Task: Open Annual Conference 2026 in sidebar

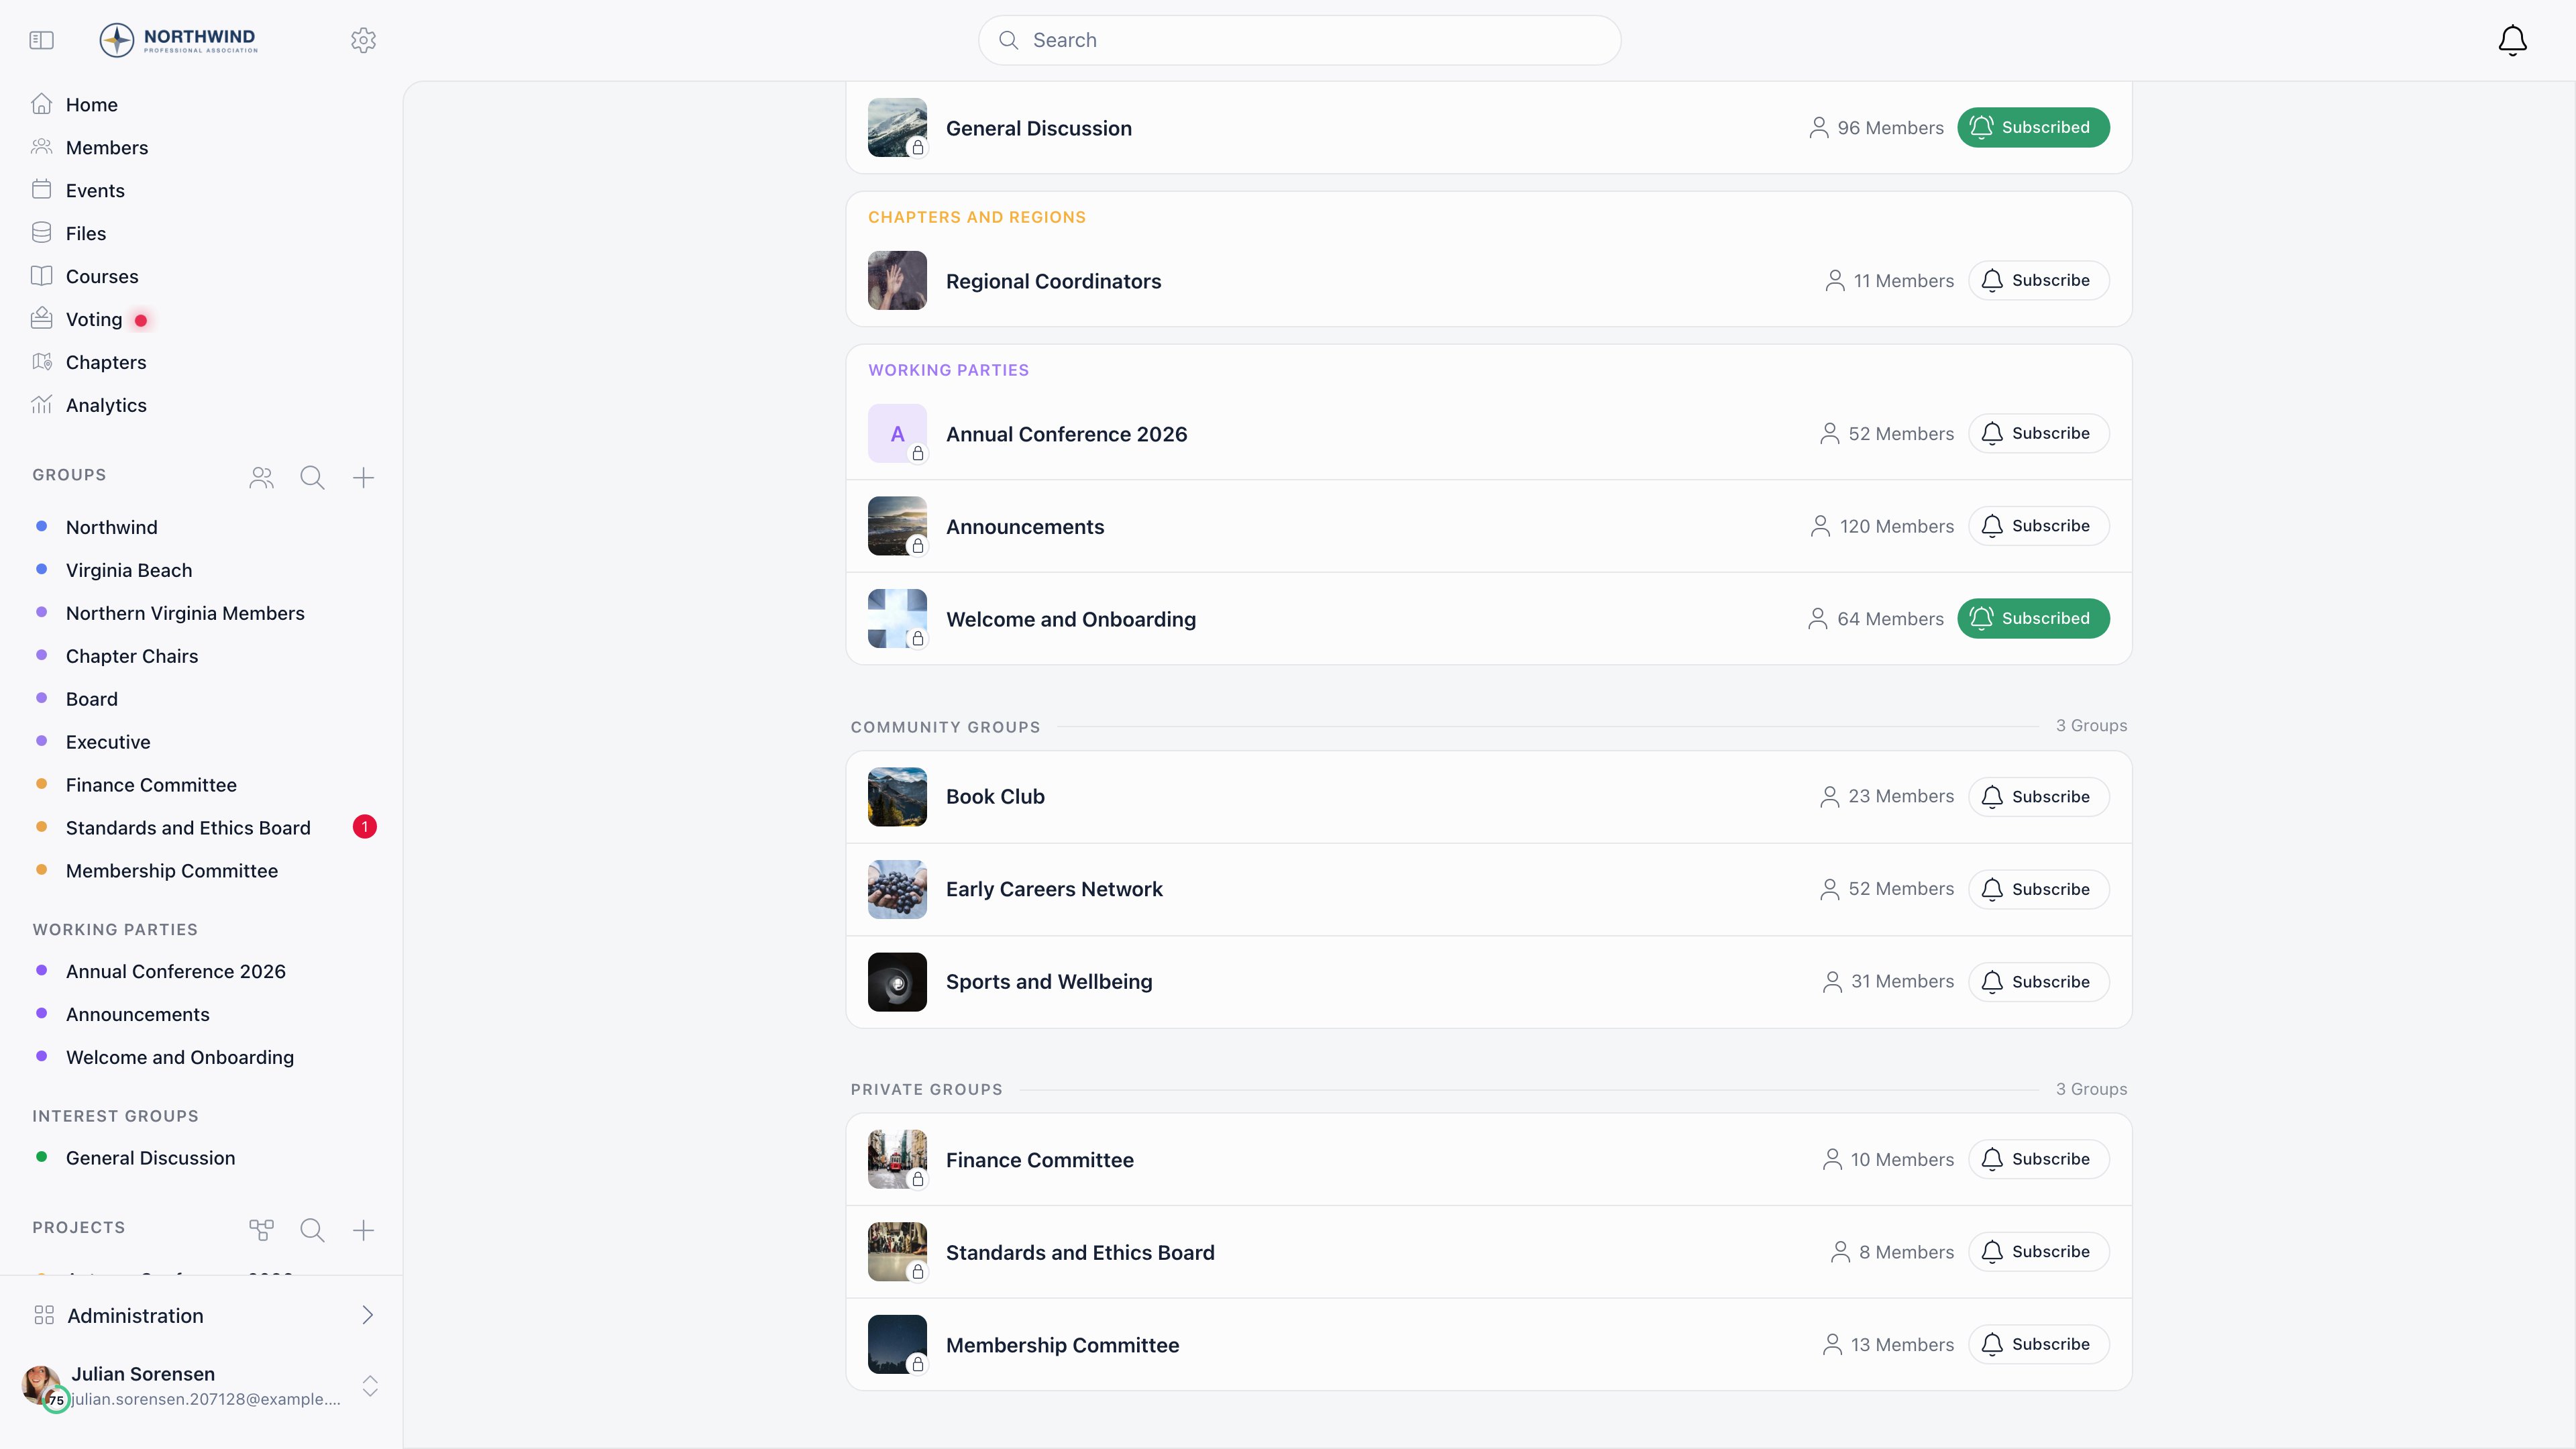Action: 176,972
